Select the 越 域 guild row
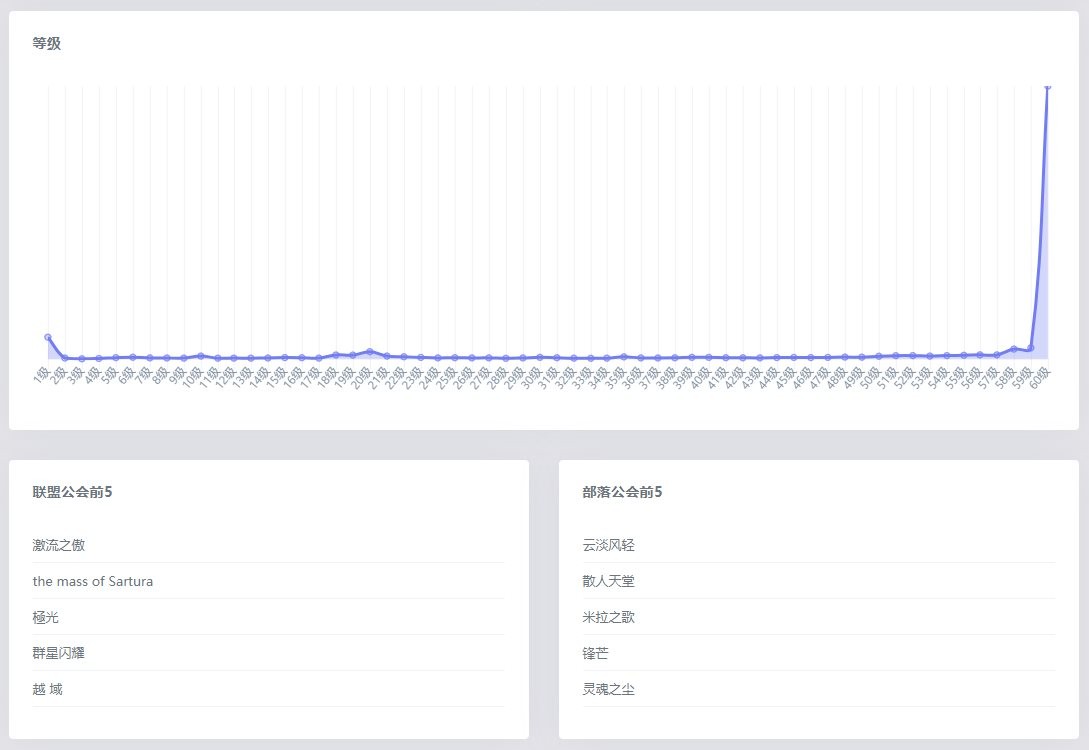 pos(268,690)
